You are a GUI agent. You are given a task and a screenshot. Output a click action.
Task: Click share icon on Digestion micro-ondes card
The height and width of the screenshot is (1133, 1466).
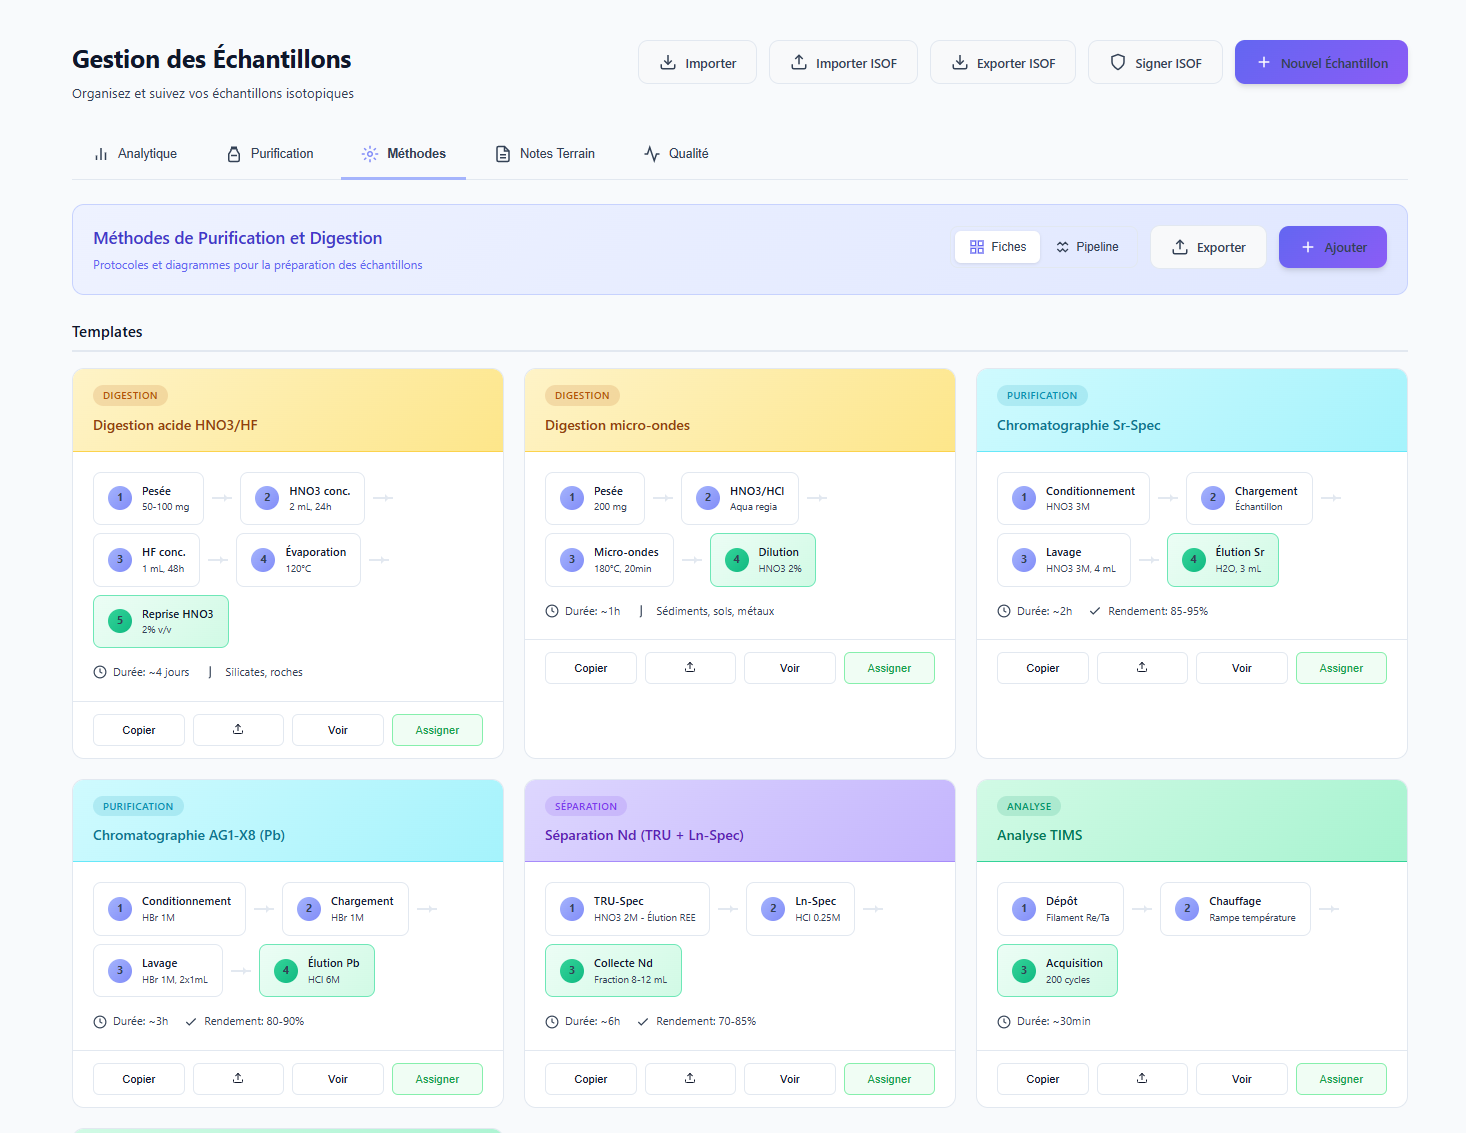(x=690, y=668)
